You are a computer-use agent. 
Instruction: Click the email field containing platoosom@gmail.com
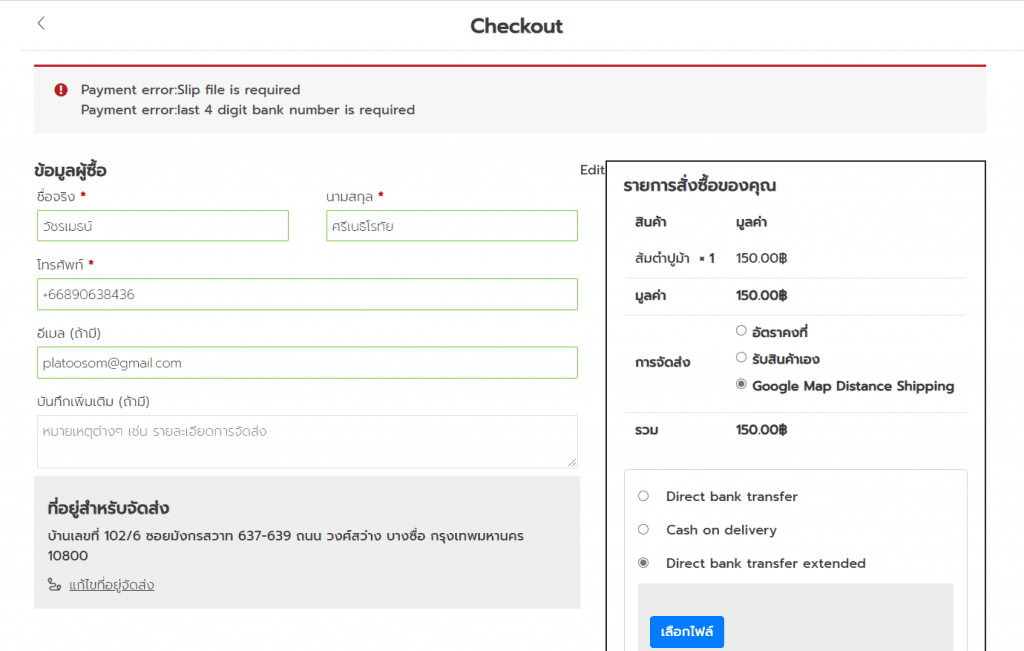pos(307,362)
